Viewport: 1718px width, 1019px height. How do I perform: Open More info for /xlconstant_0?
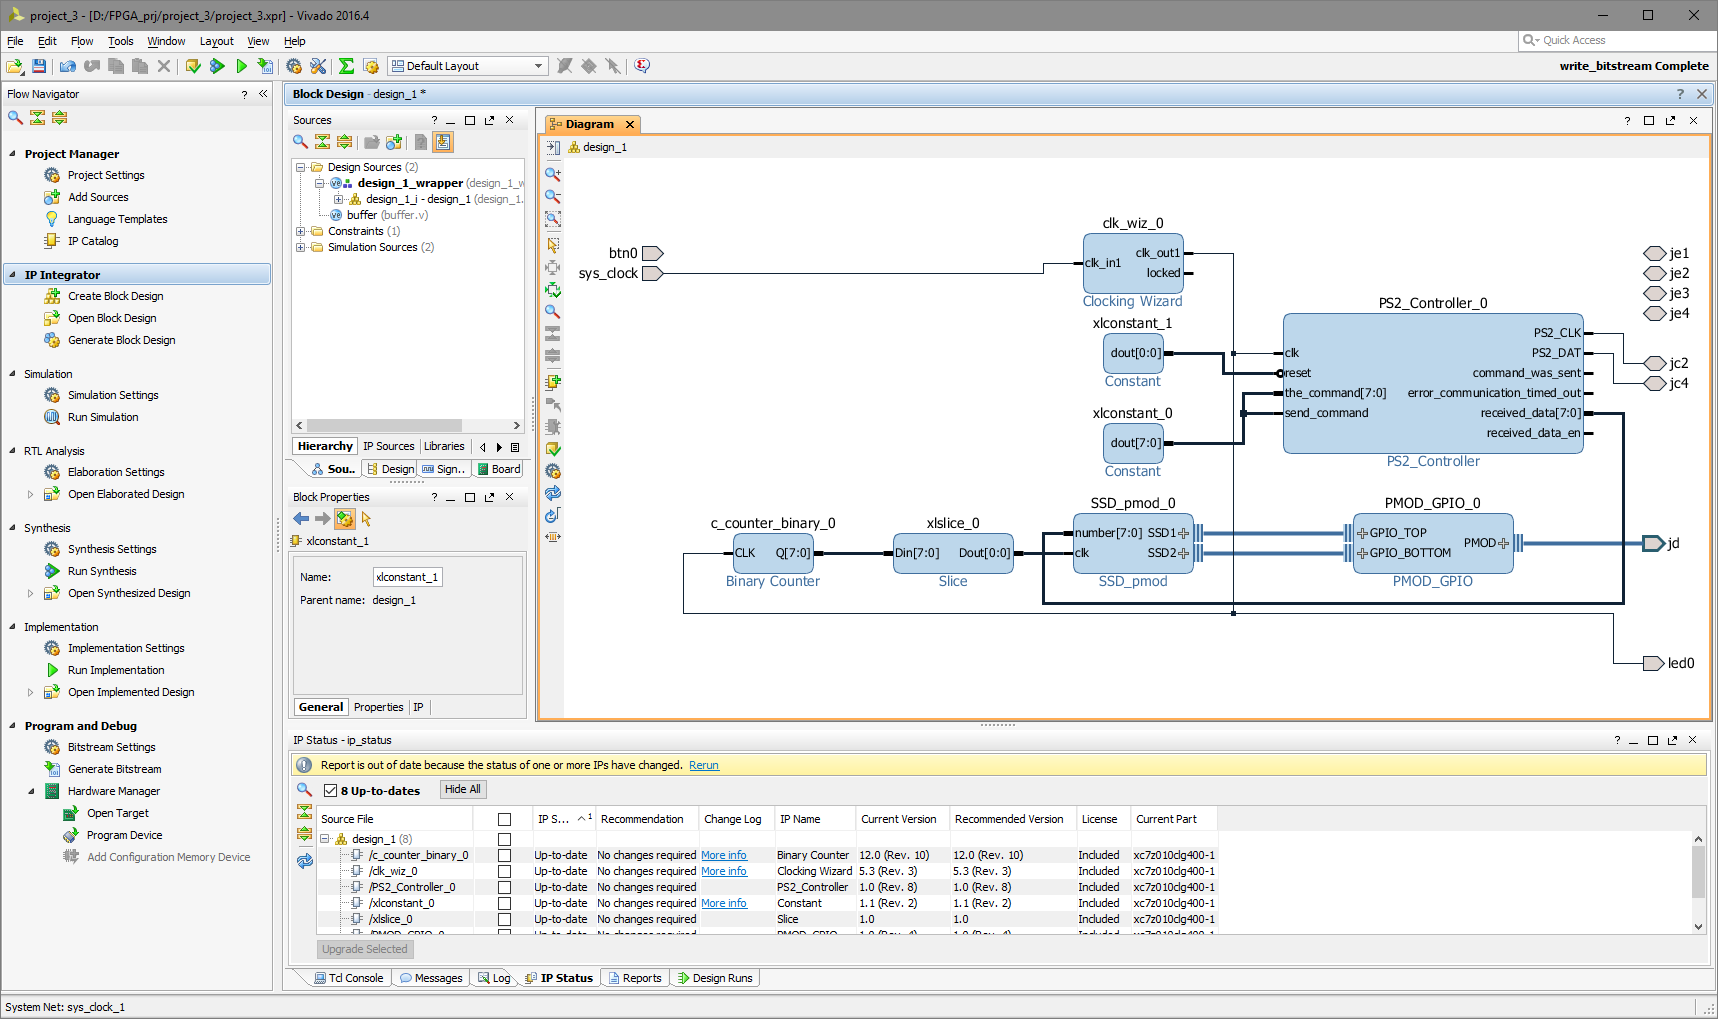tap(724, 904)
